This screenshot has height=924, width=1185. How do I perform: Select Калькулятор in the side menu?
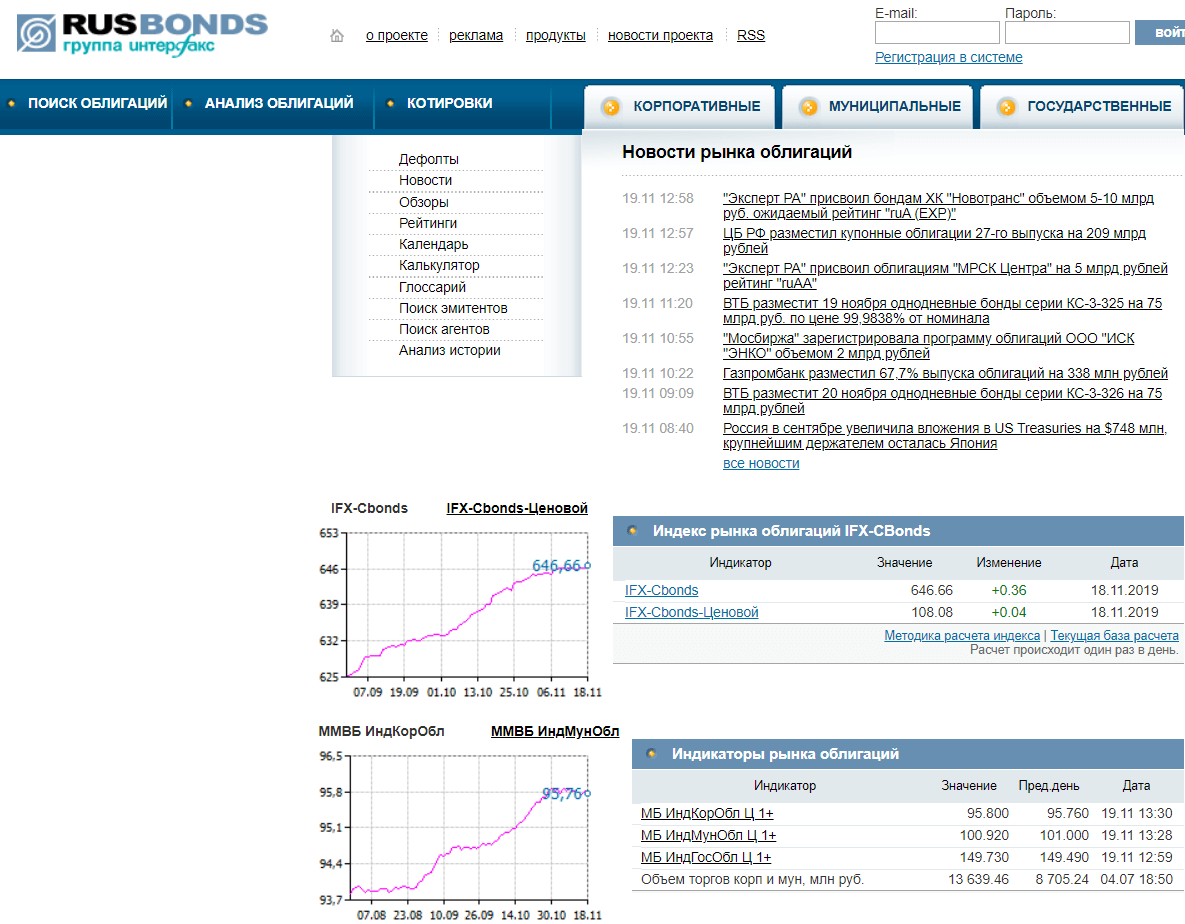point(439,265)
